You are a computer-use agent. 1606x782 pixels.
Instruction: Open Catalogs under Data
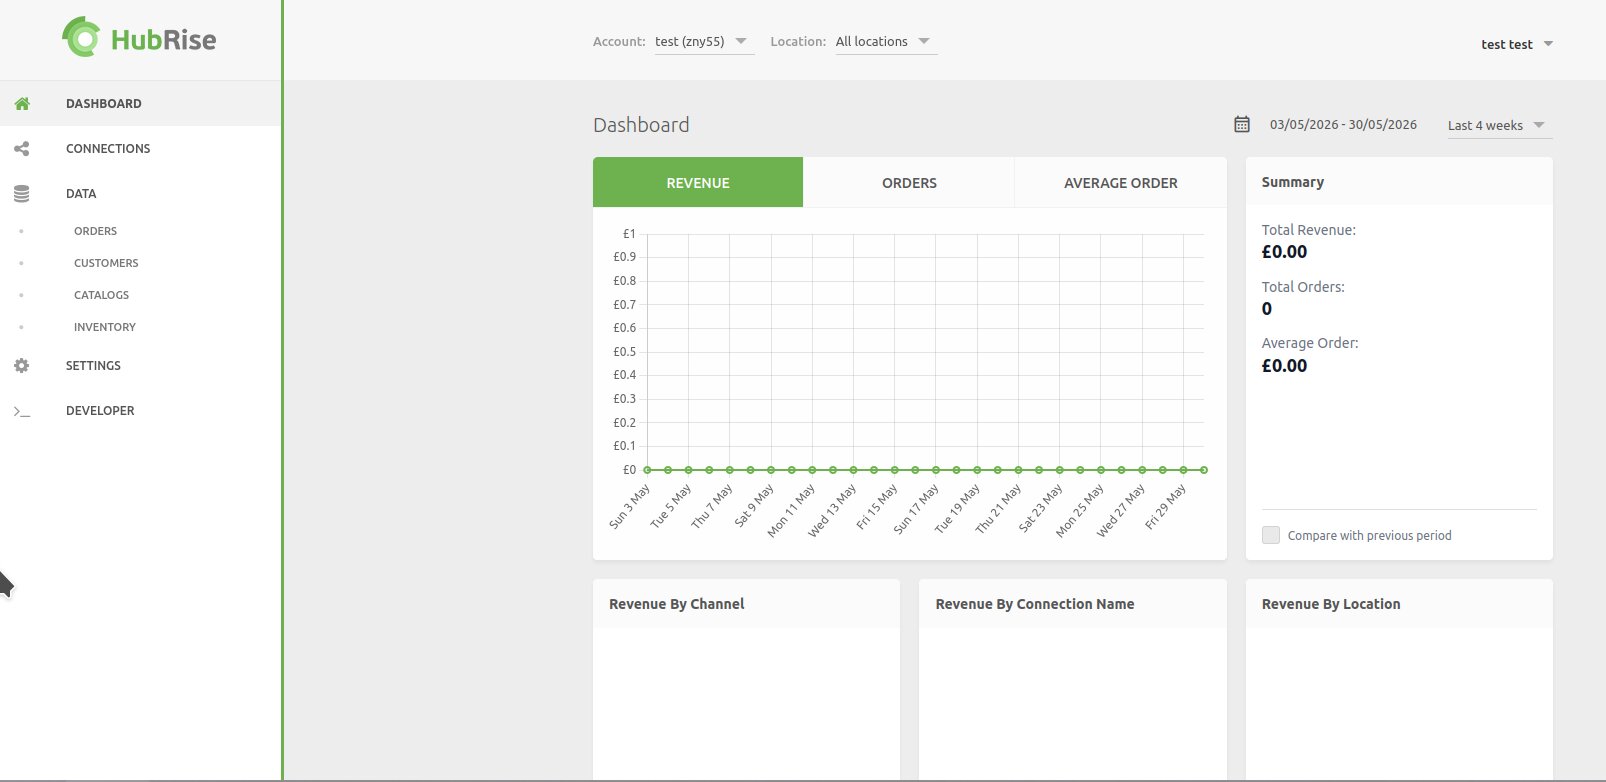point(101,295)
